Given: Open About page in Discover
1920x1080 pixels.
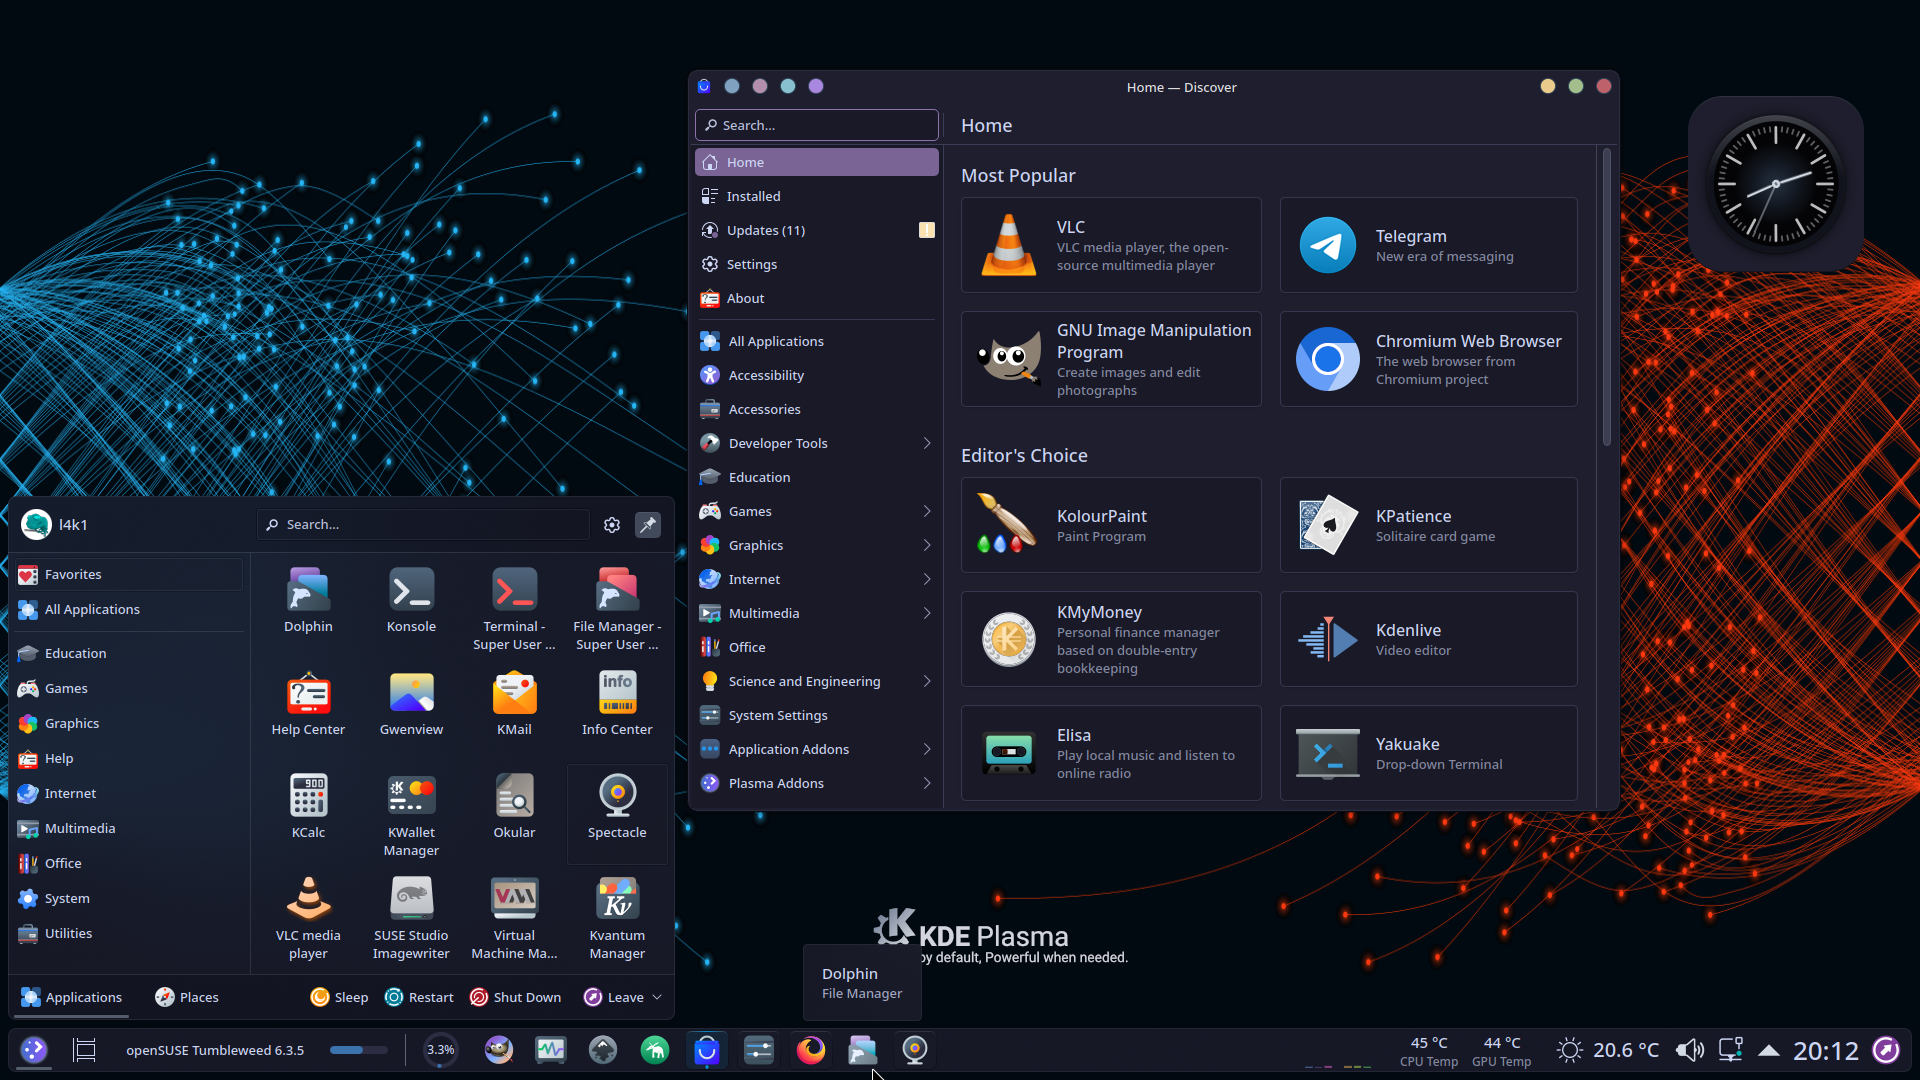Looking at the screenshot, I should pos(817,298).
